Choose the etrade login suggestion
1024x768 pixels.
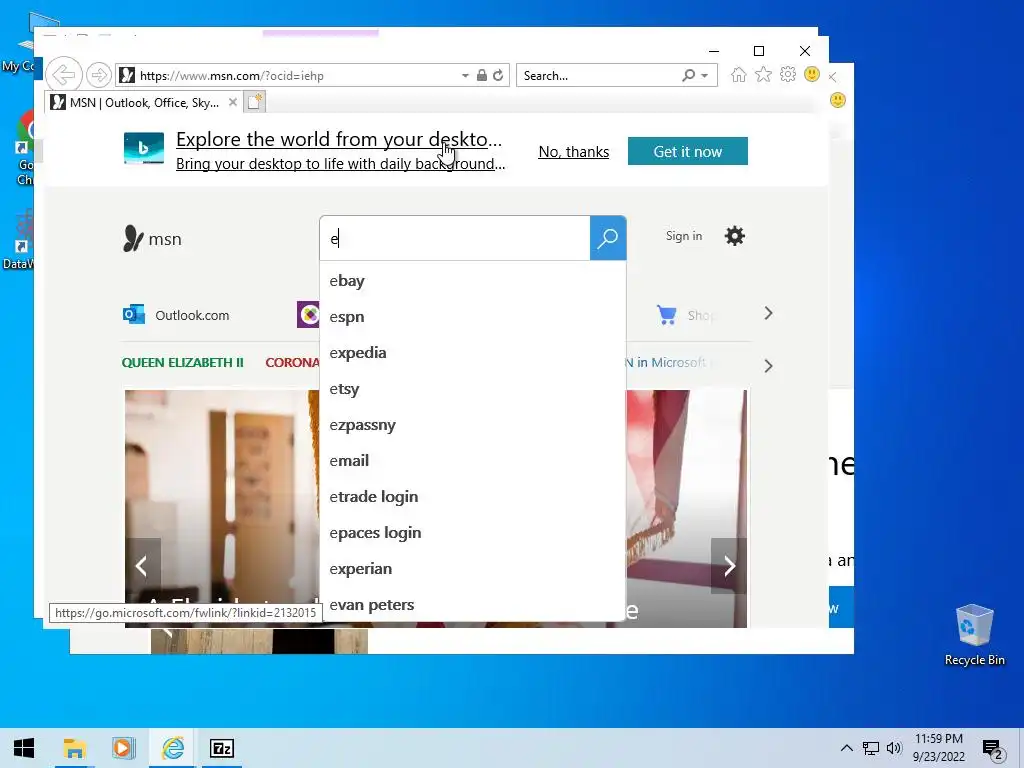point(473,496)
